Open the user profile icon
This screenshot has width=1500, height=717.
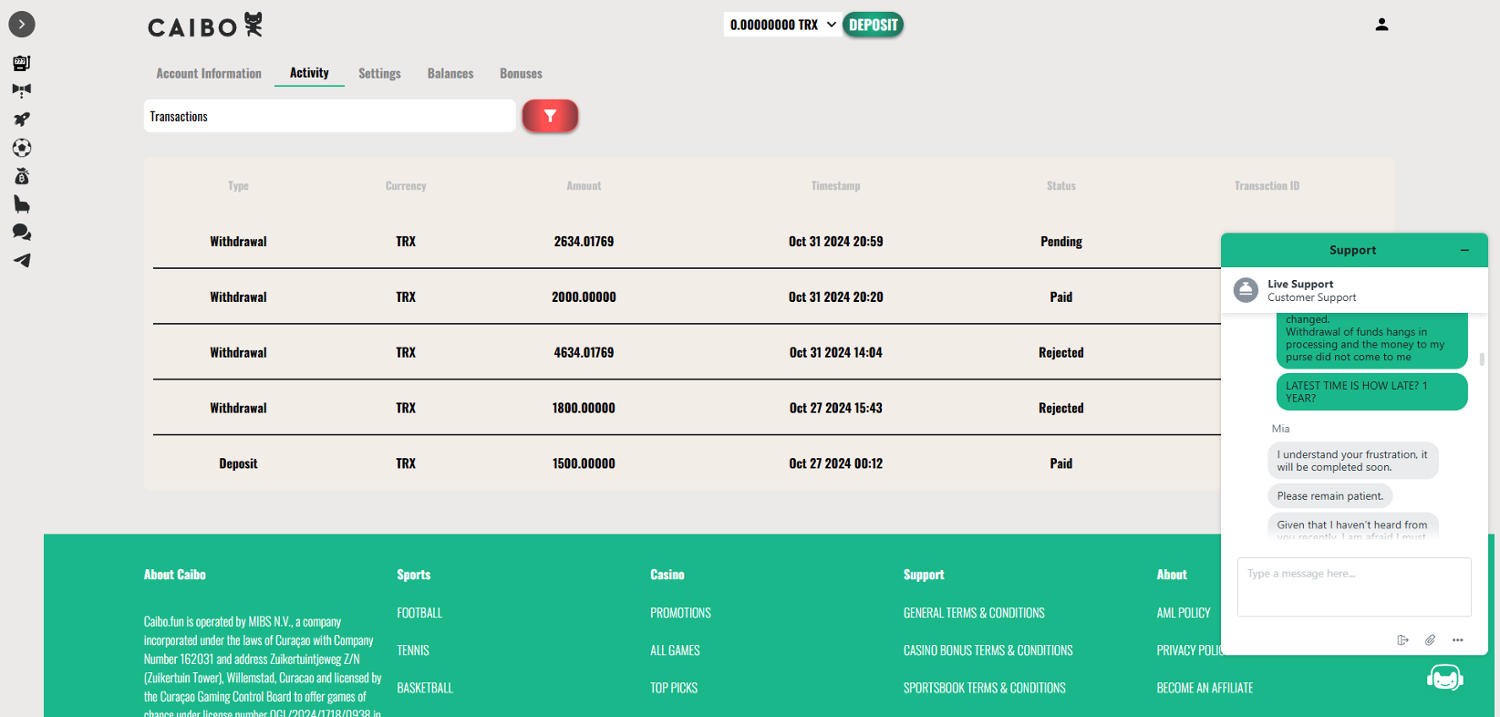pyautogui.click(x=1382, y=25)
